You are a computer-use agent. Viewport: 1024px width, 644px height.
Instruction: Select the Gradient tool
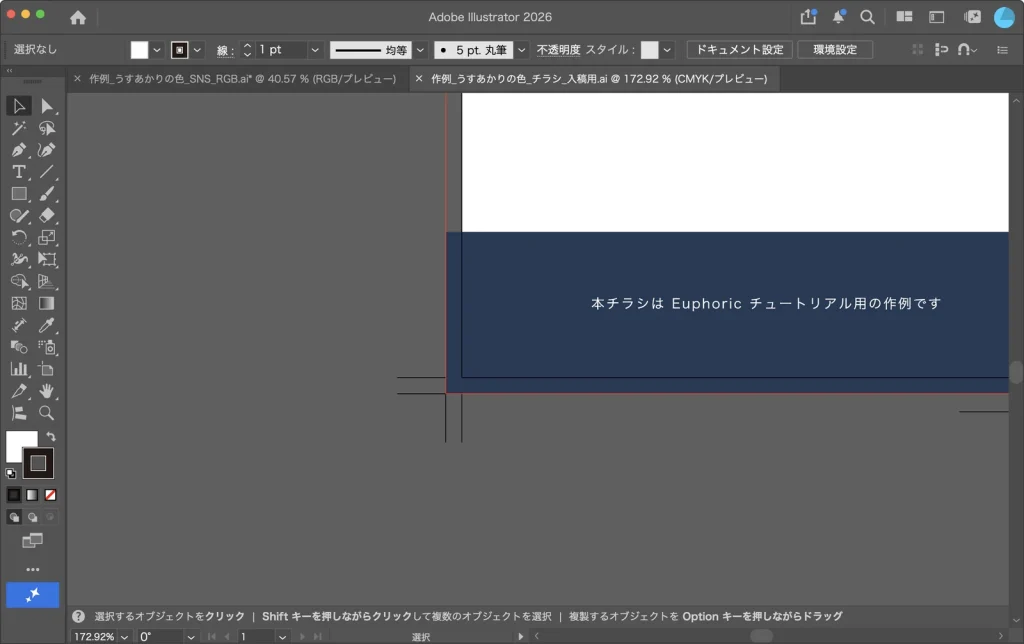pos(46,303)
